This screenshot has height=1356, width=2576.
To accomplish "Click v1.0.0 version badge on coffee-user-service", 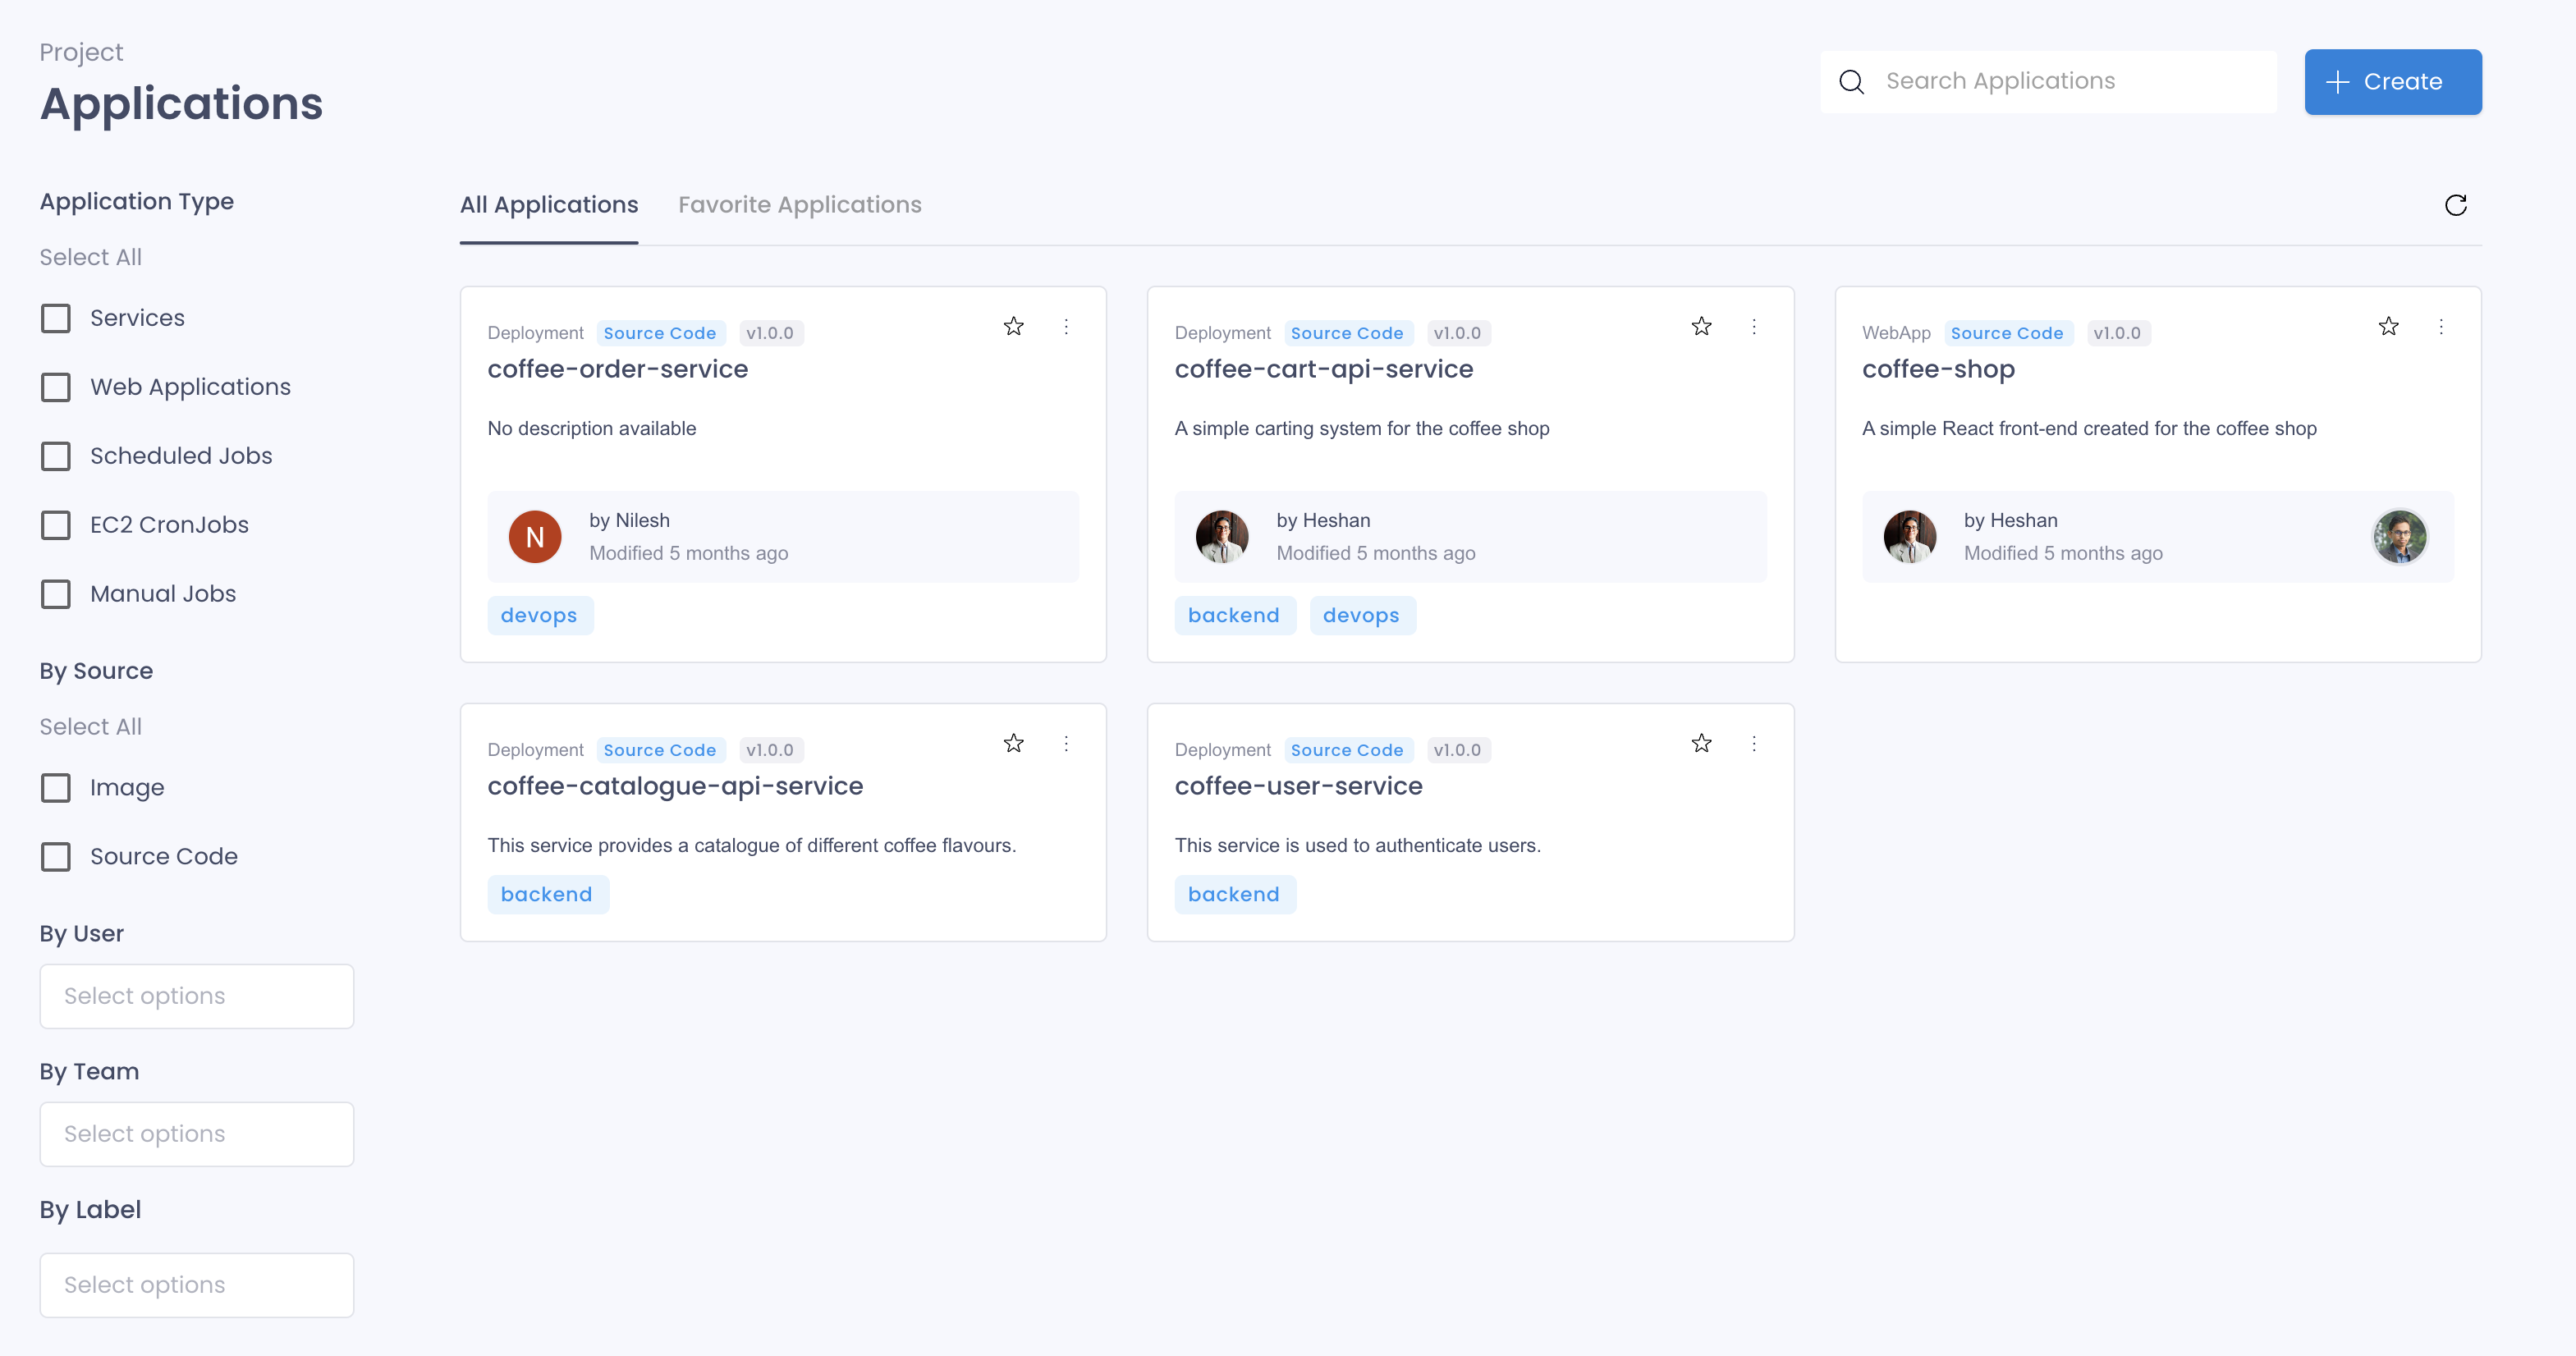I will point(1457,750).
